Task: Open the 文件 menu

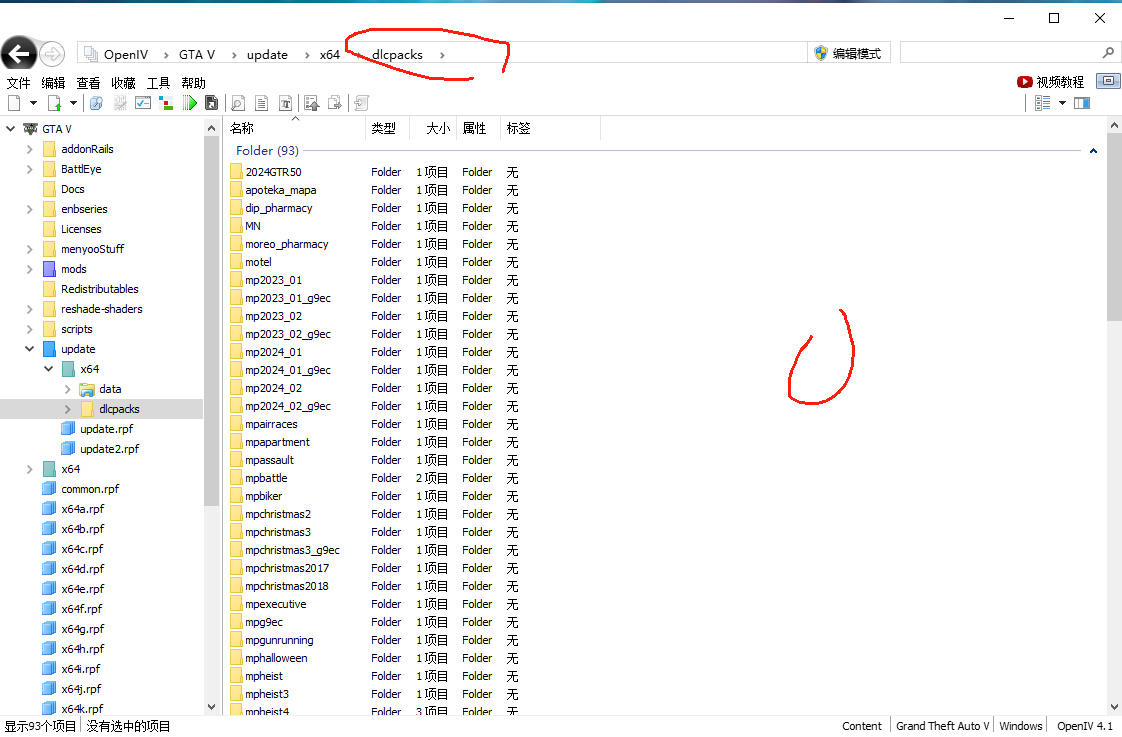Action: pos(19,83)
